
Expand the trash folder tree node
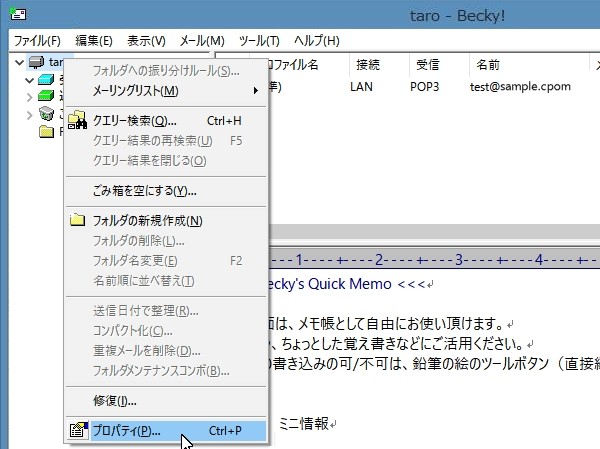click(29, 114)
